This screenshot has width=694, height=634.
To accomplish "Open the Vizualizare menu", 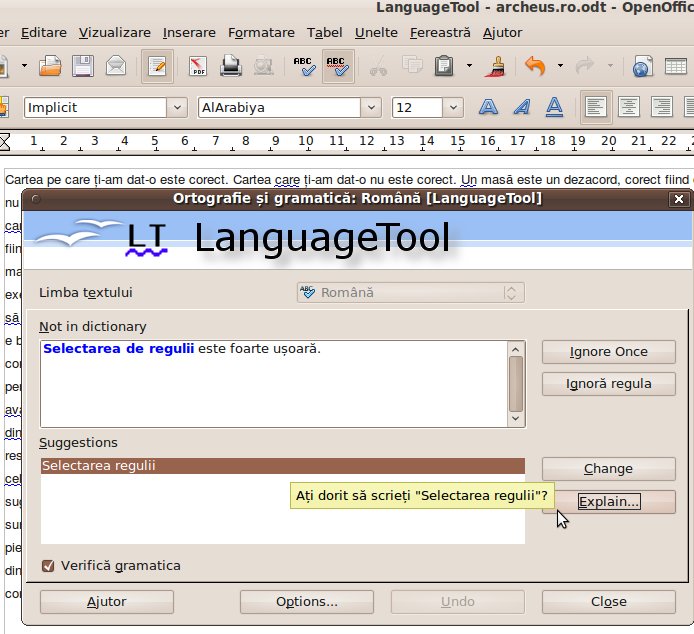I will click(115, 33).
